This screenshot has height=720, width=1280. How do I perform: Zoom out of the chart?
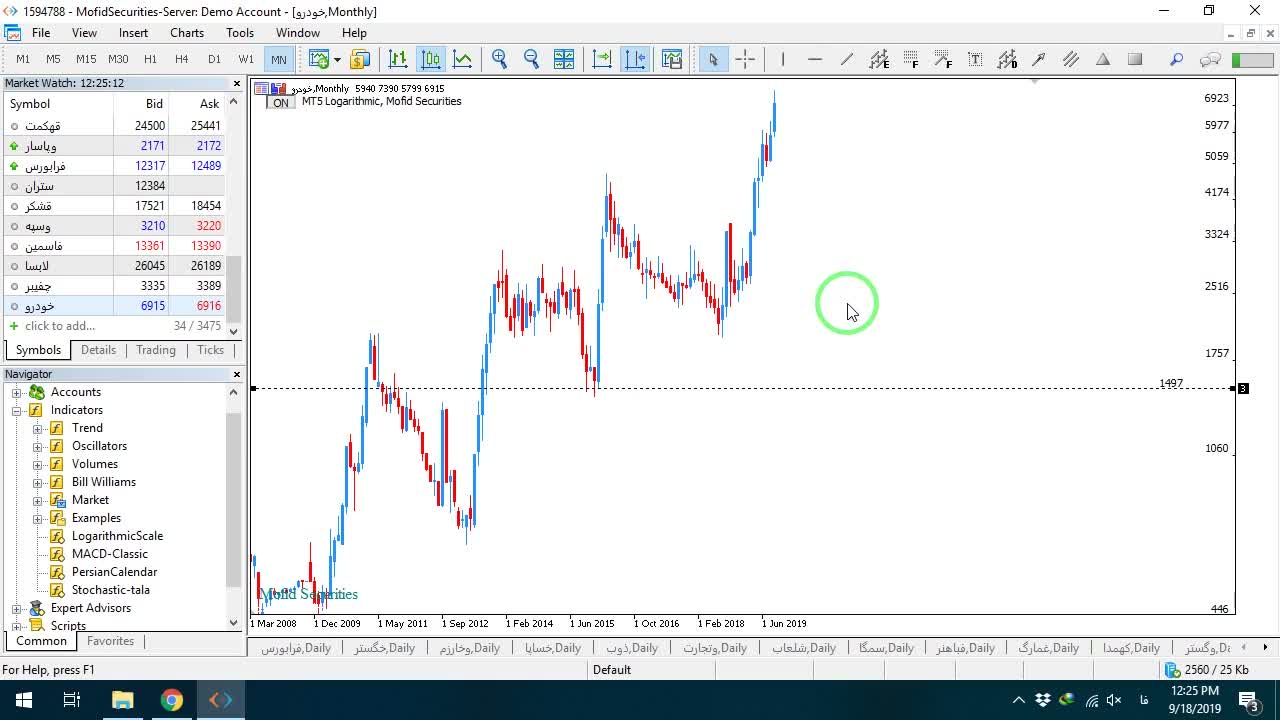[x=531, y=59]
